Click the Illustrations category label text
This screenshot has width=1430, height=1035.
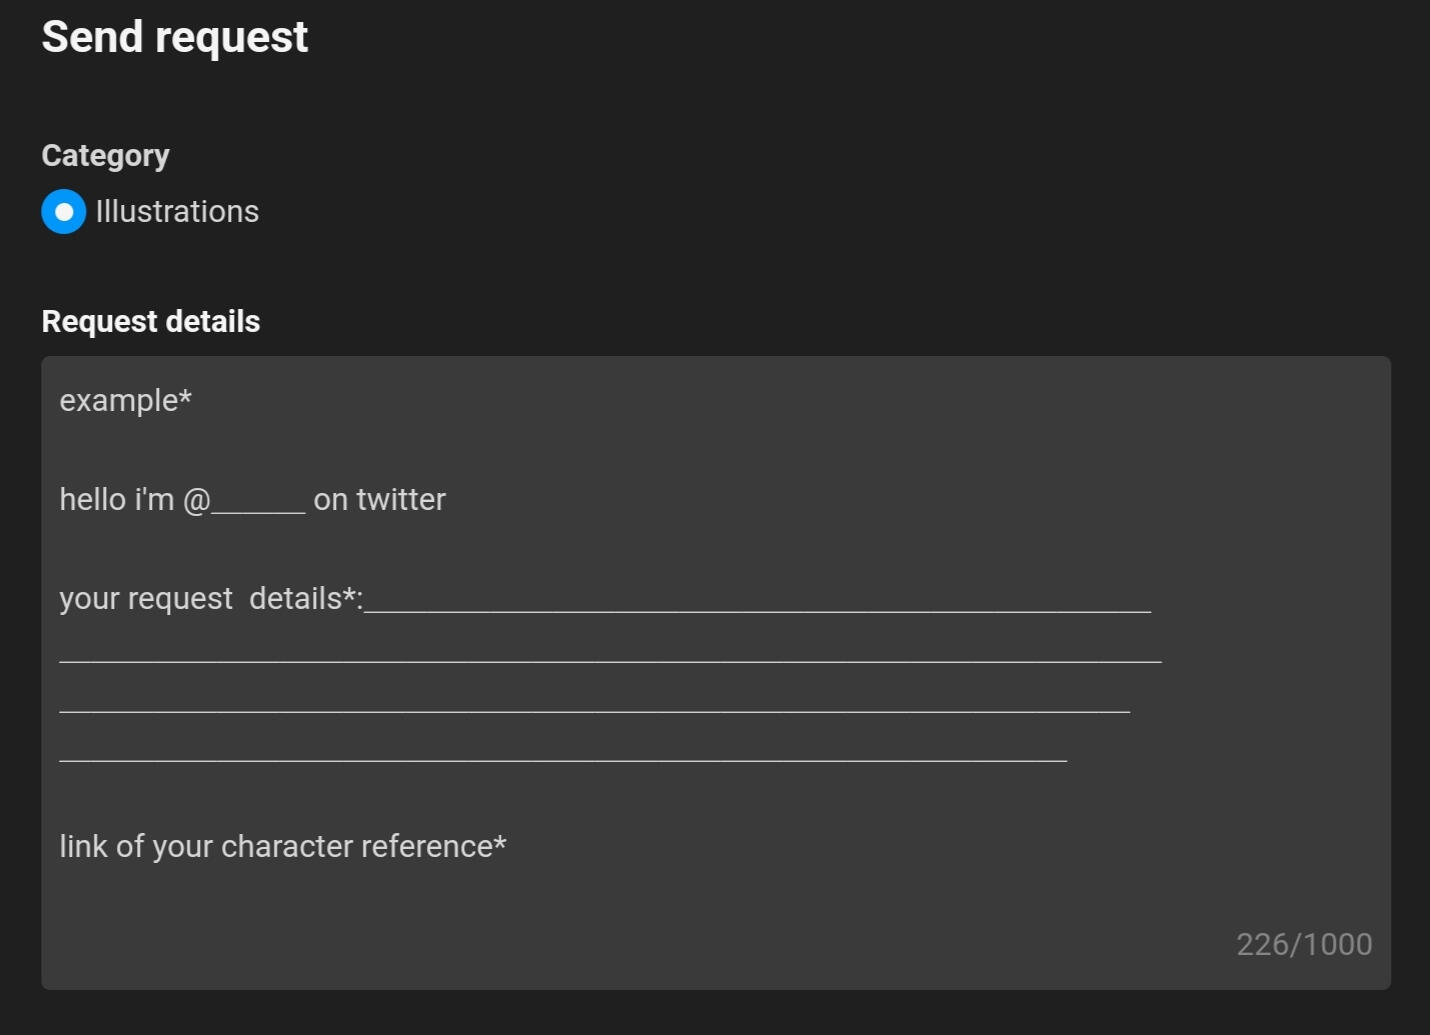[x=177, y=212]
